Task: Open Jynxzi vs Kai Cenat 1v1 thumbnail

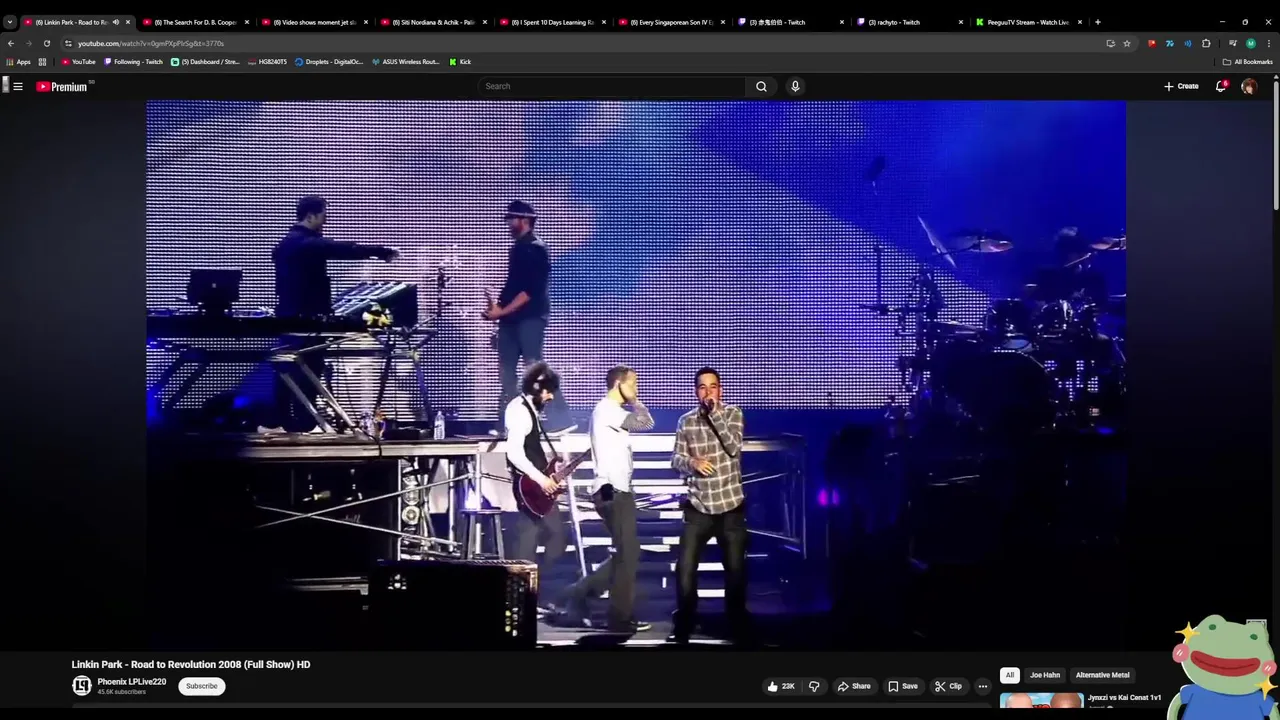Action: (x=1041, y=702)
